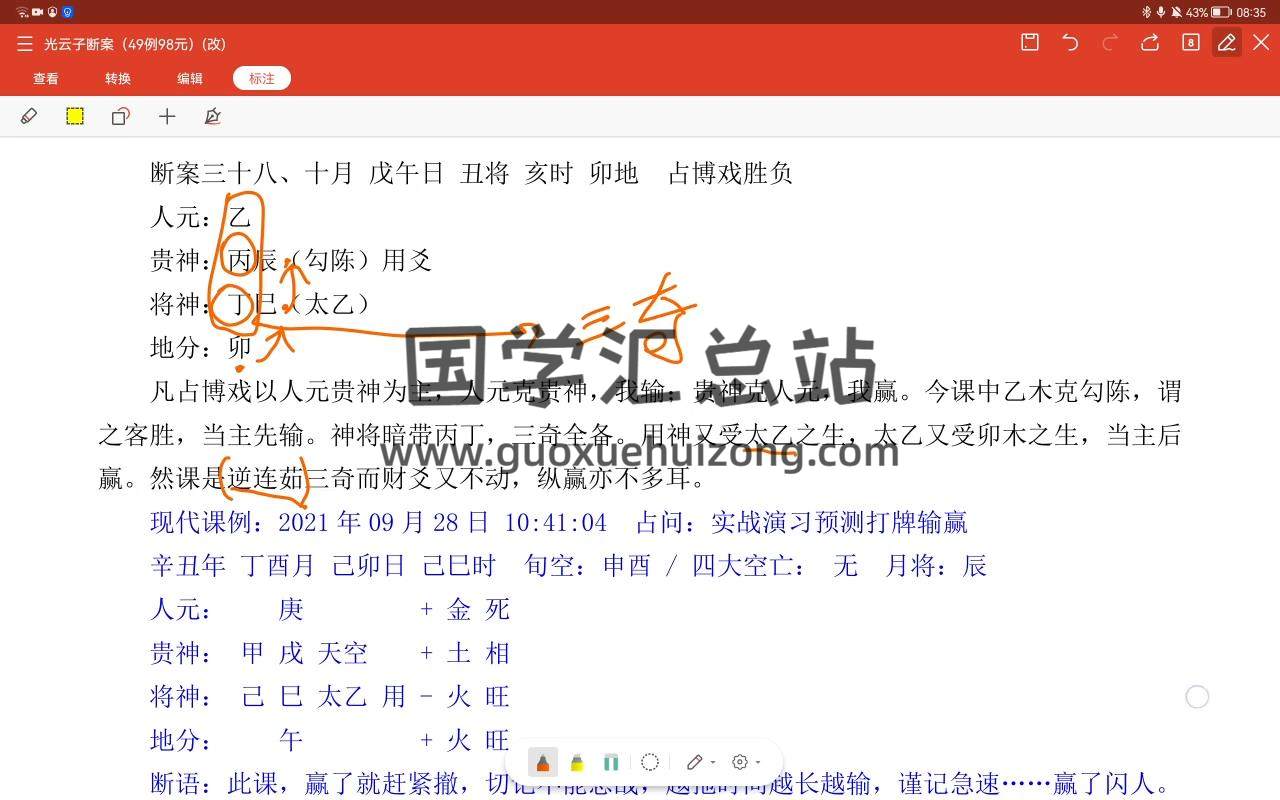Close the document with the X icon

1261,42
